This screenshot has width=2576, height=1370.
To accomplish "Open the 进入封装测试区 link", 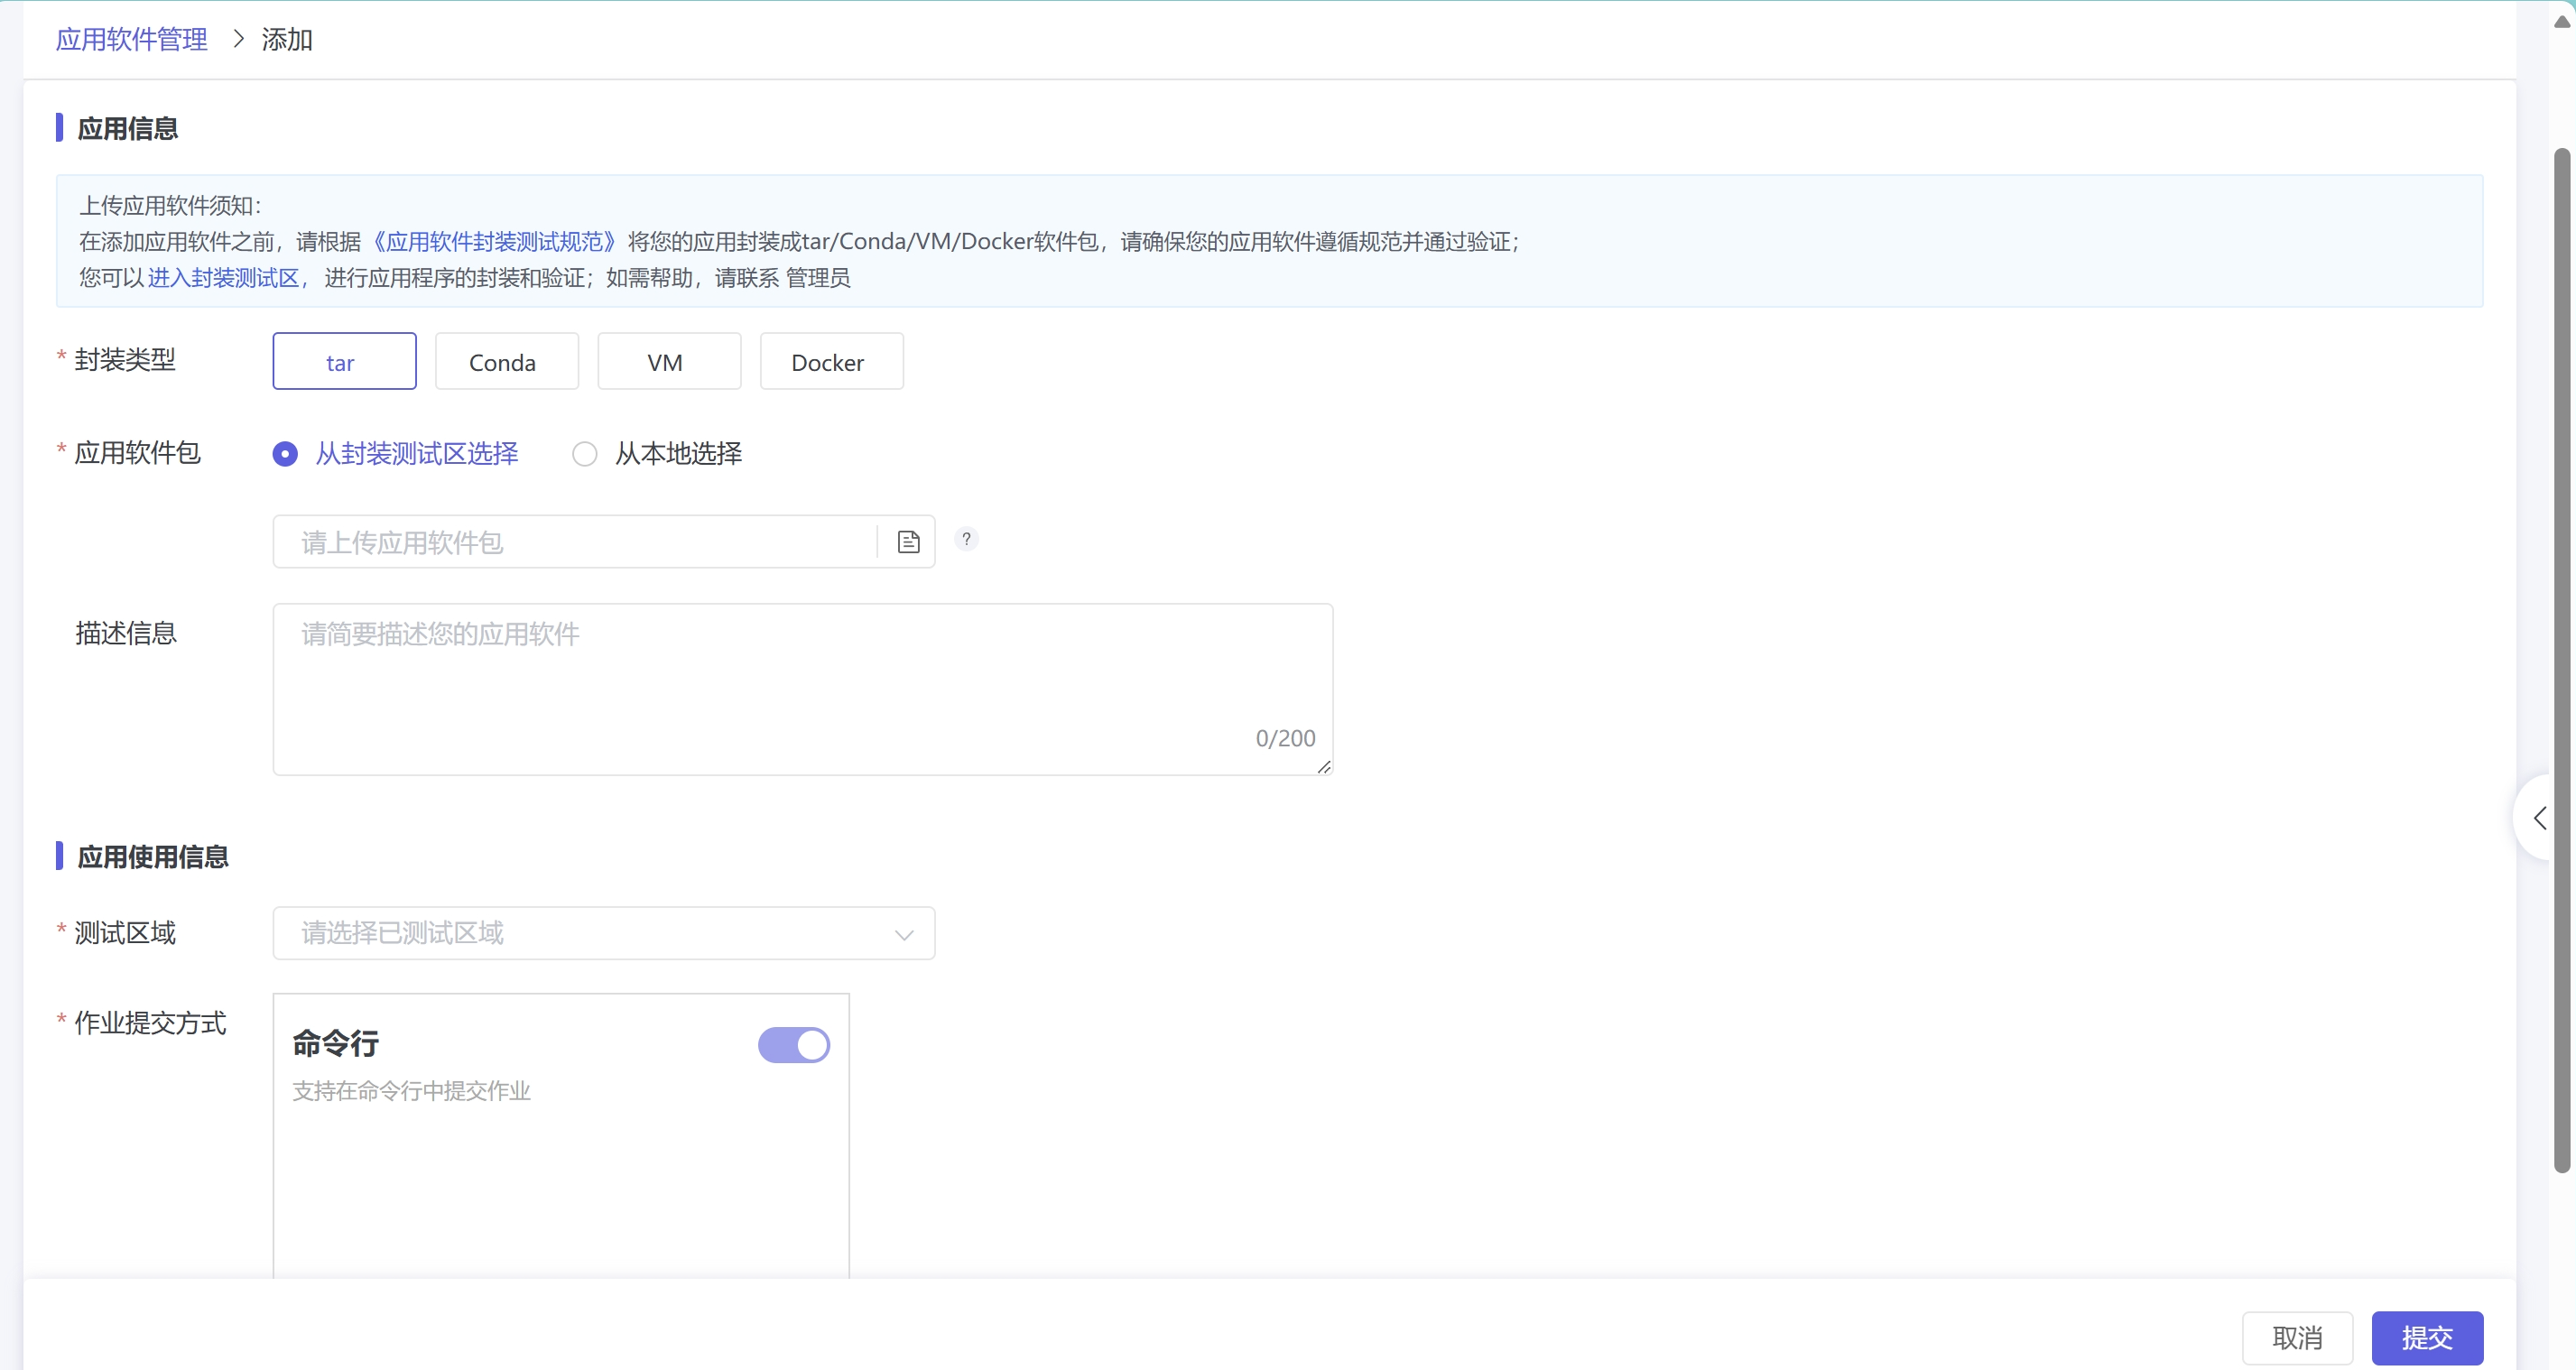I will coord(224,278).
